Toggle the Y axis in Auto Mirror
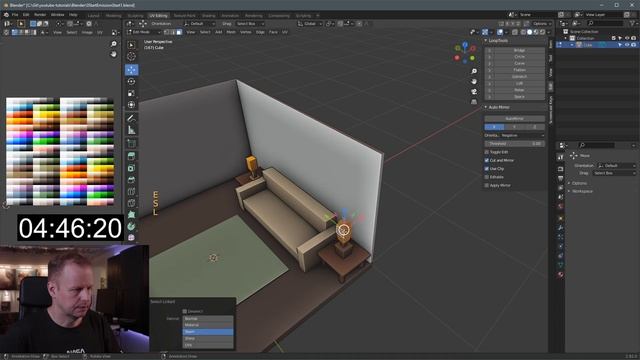This screenshot has height=360, width=640. pyautogui.click(x=514, y=127)
